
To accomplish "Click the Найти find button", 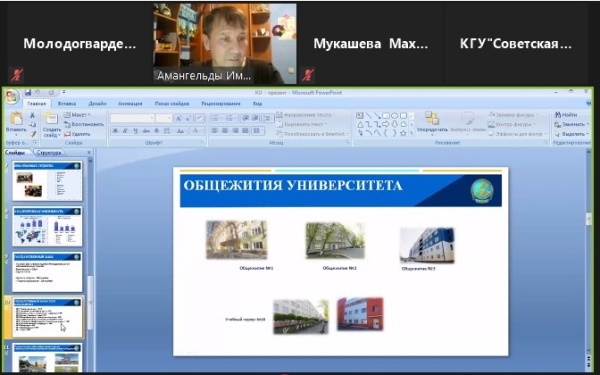I will pos(566,115).
